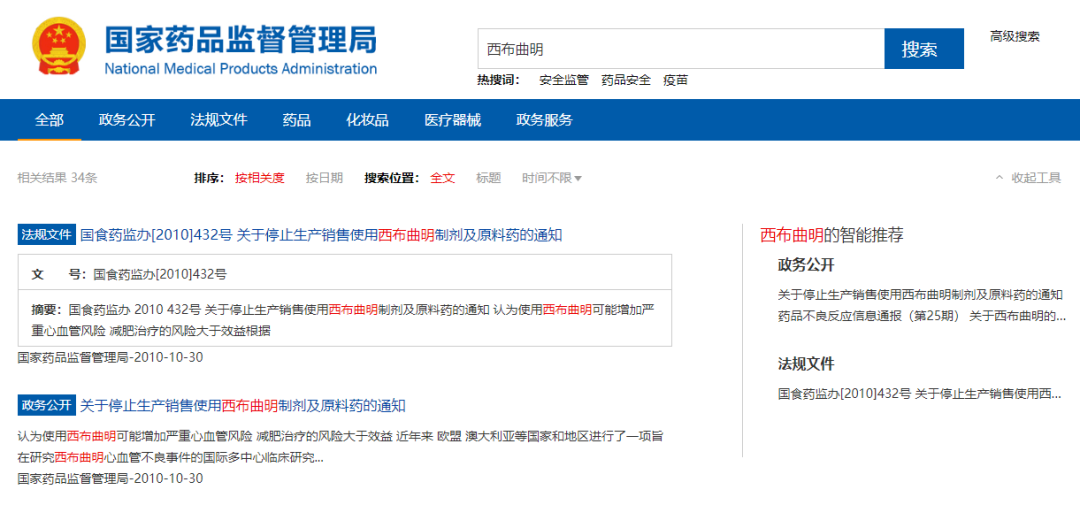Switch to the 化妆品 tab
The height and width of the screenshot is (505, 1080).
[367, 121]
